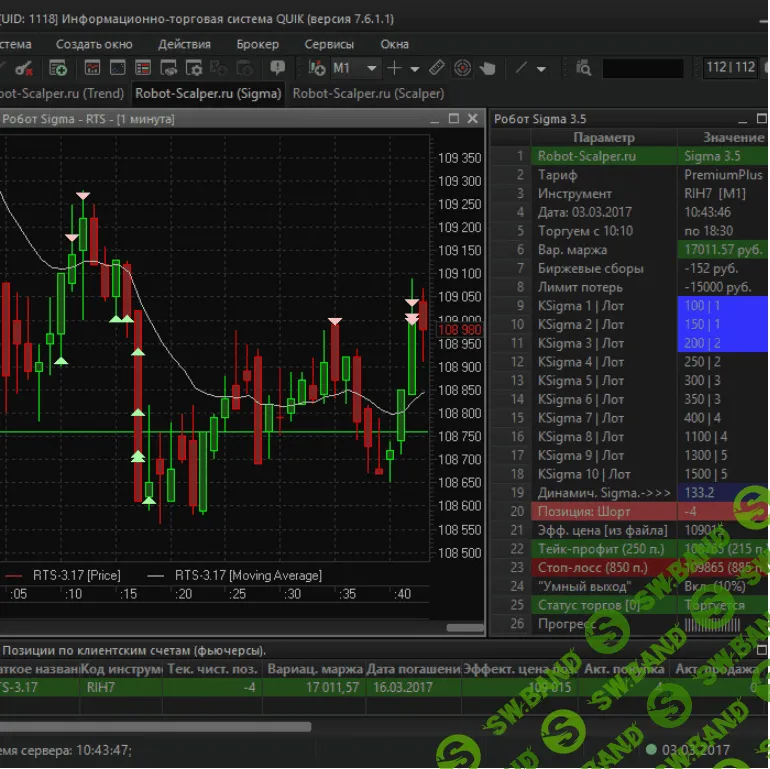Image resolution: width=770 pixels, height=769 pixels.
Task: Click the speech bubble messages icon
Action: click(276, 68)
